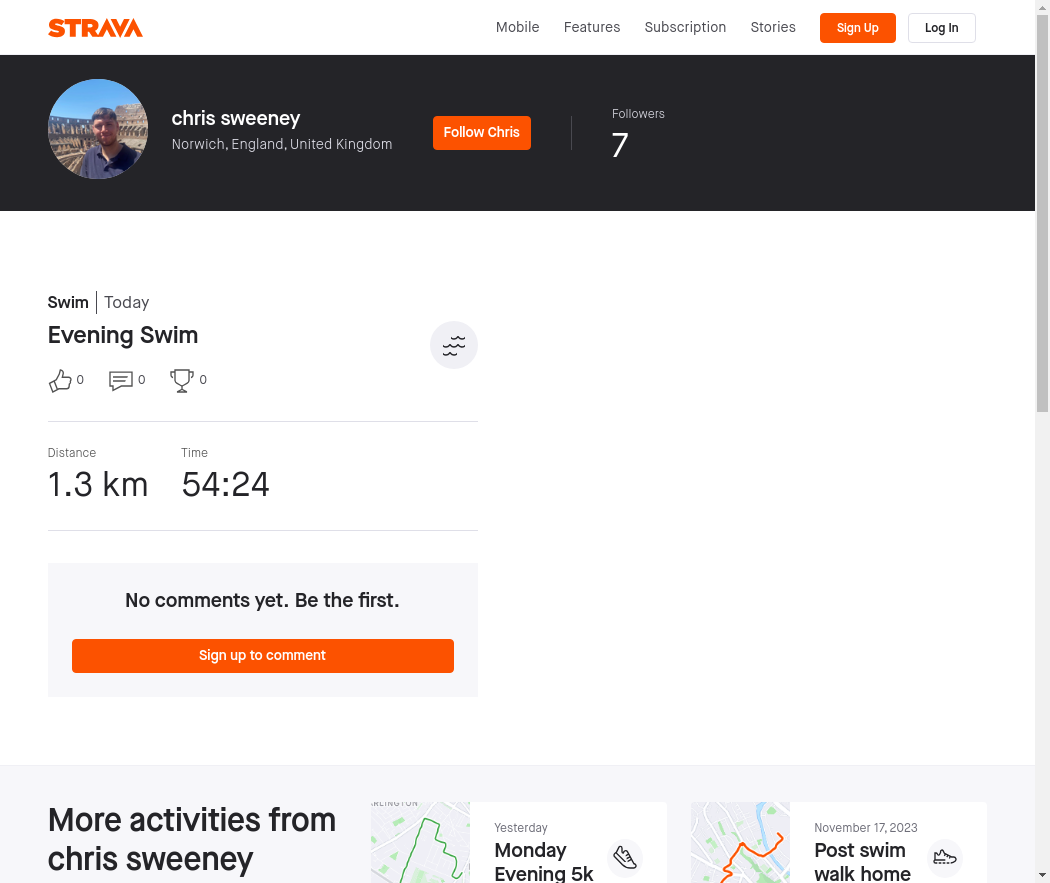Open chris sweeney's profile photo
1050x883 pixels.
[x=98, y=129]
